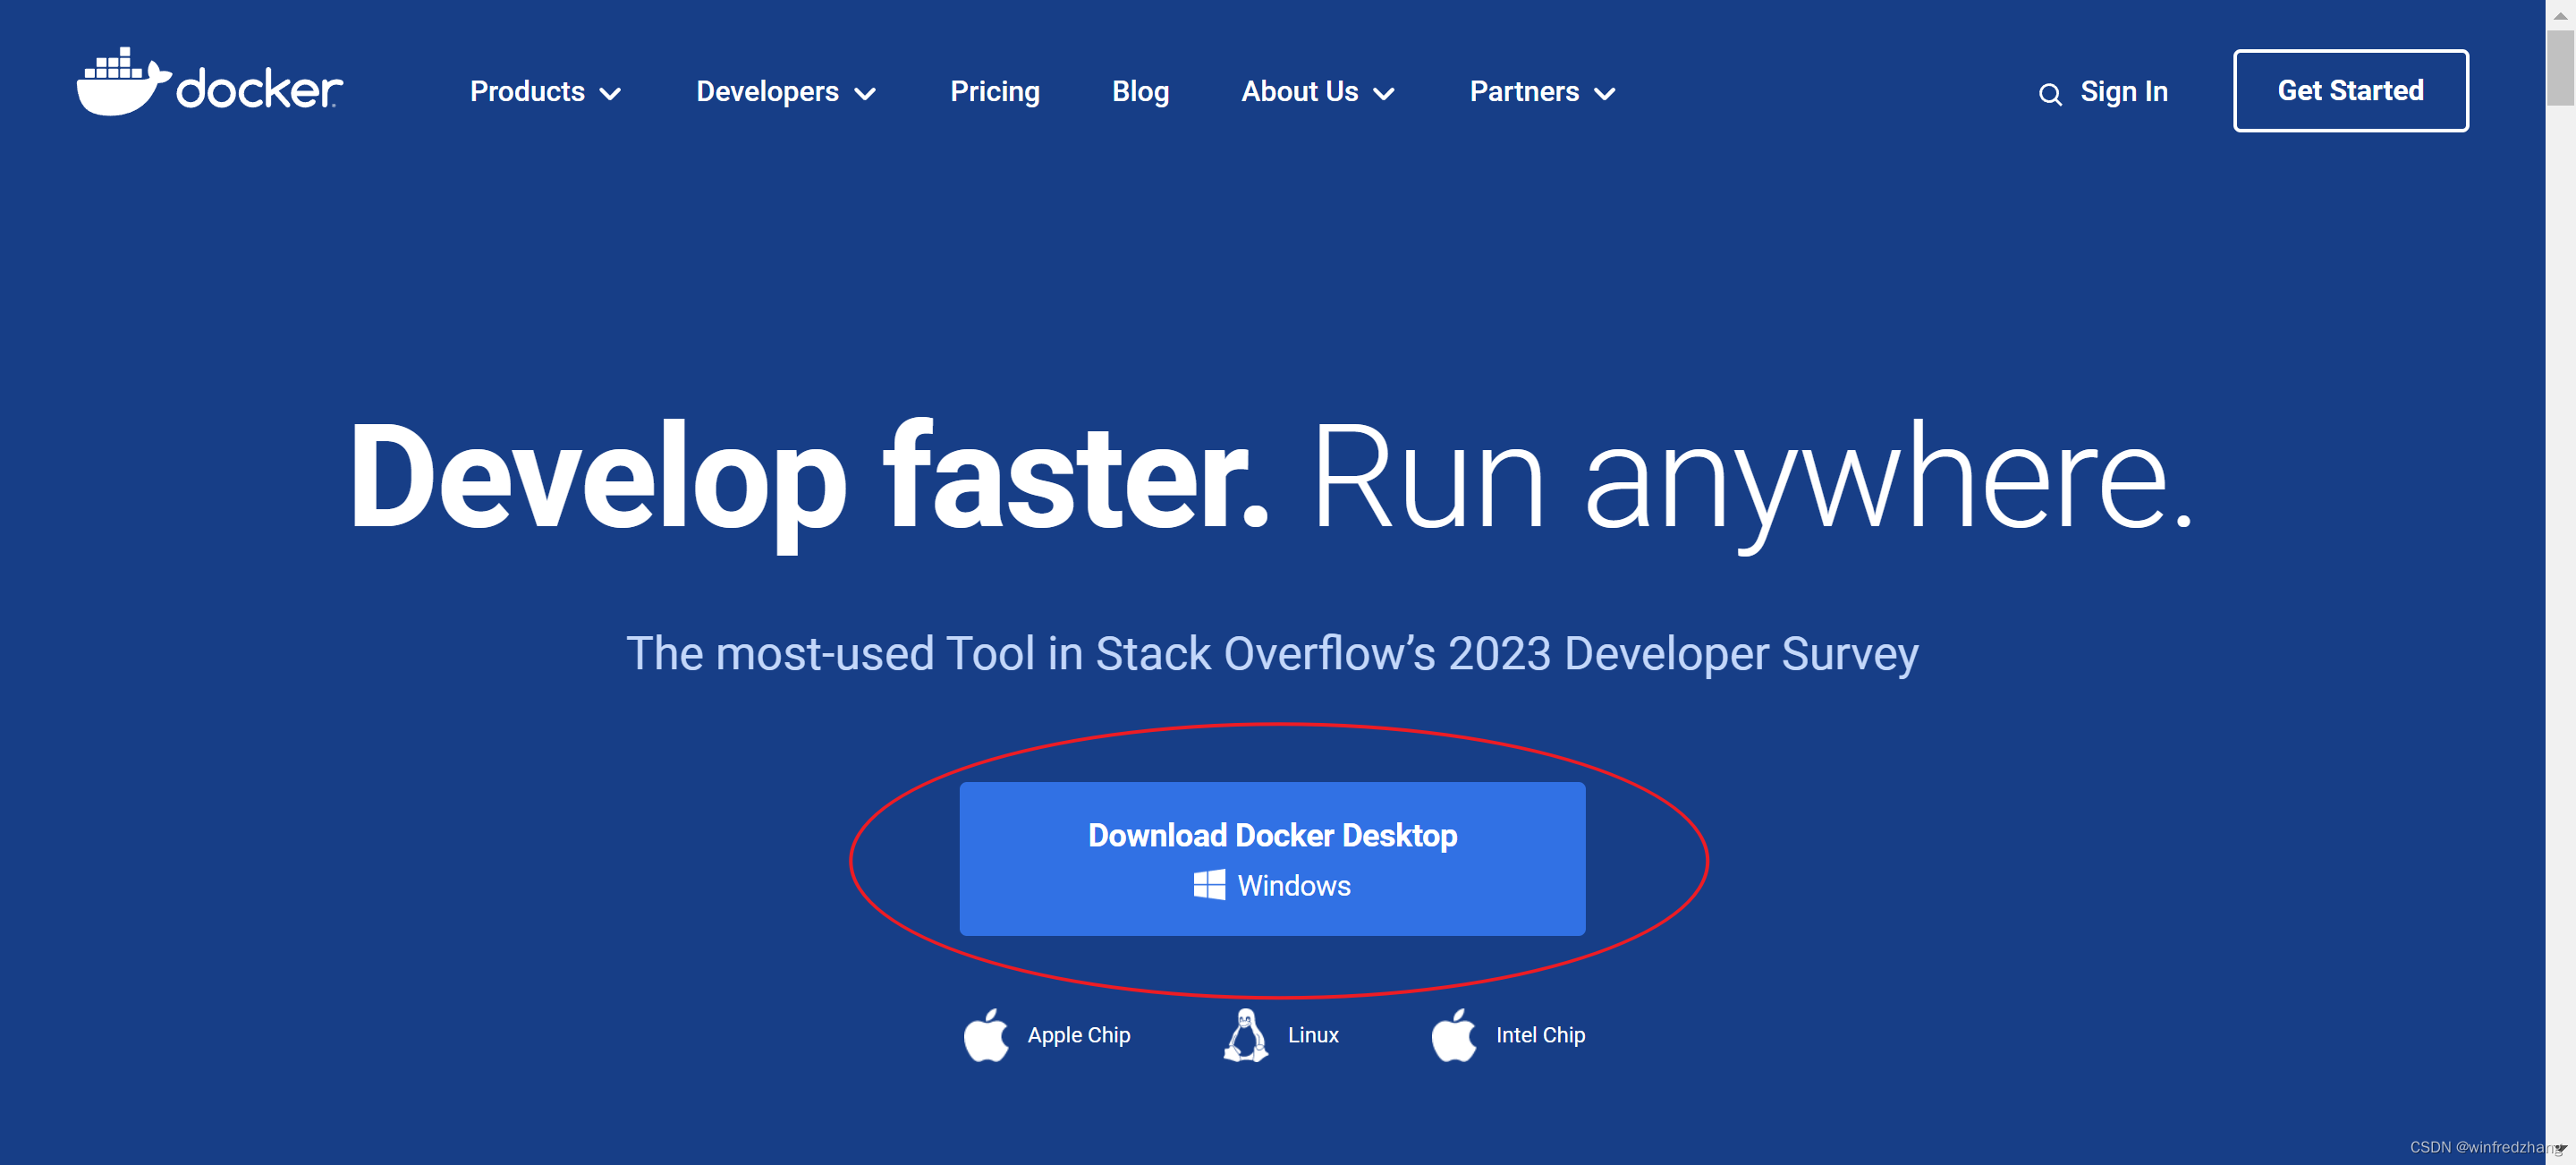Select the Linux download link
This screenshot has width=2576, height=1165.
click(1312, 1035)
